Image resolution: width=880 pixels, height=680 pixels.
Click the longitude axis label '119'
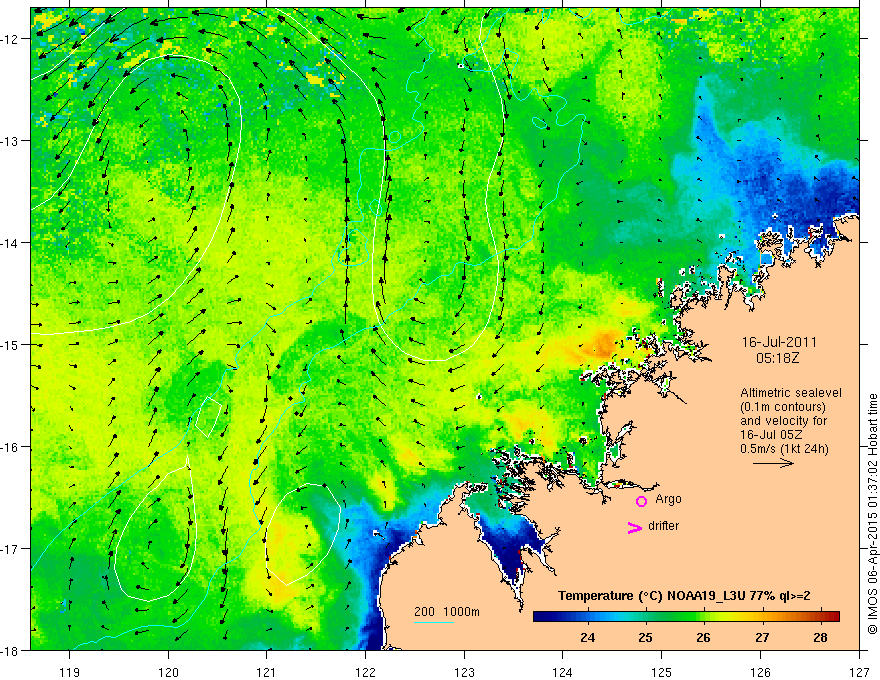pyautogui.click(x=70, y=672)
